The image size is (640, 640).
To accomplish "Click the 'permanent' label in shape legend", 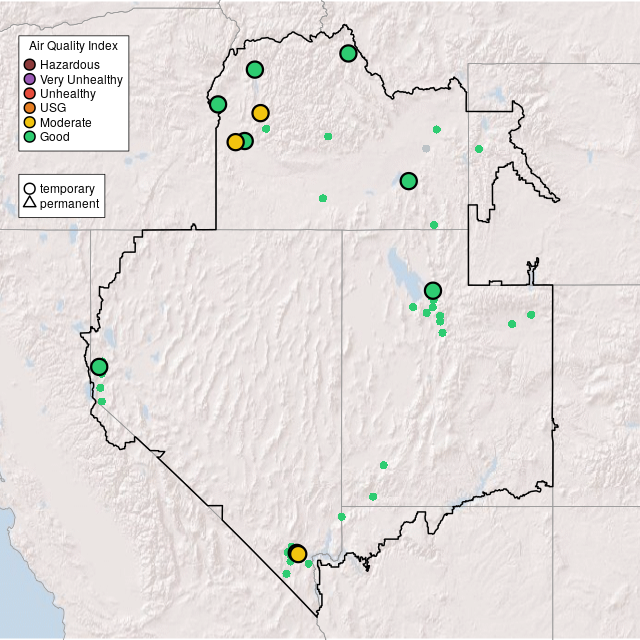I will click(69, 203).
